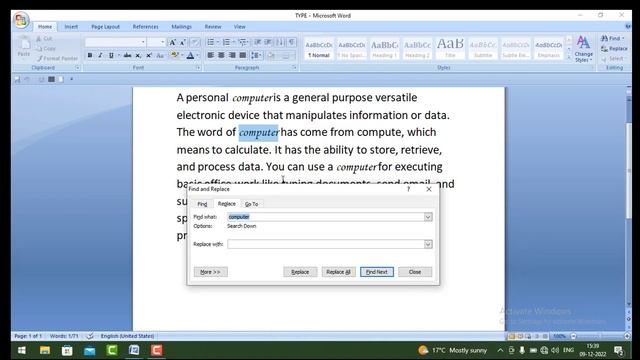Open the round Office button menu

coord(21,20)
